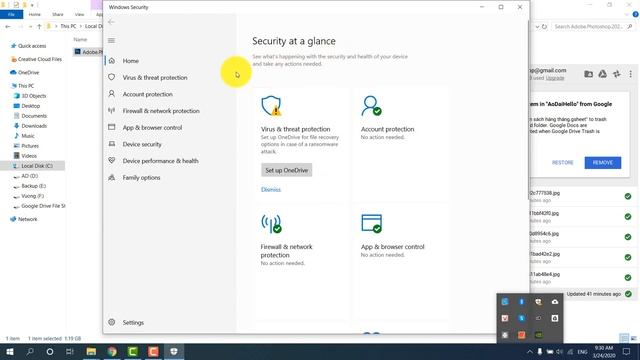Toggle the hamburger navigation menu
The width and height of the screenshot is (640, 360).
click(111, 40)
